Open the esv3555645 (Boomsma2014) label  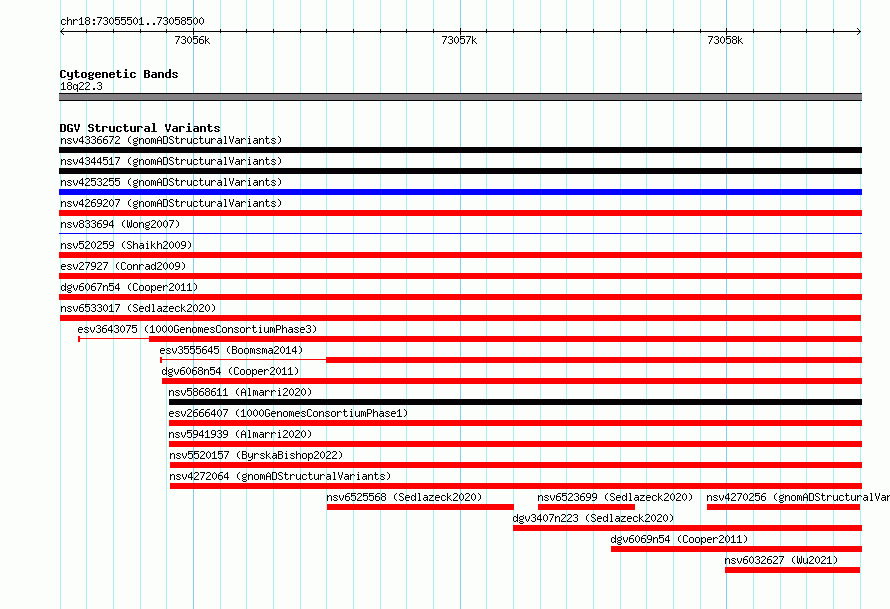click(231, 350)
